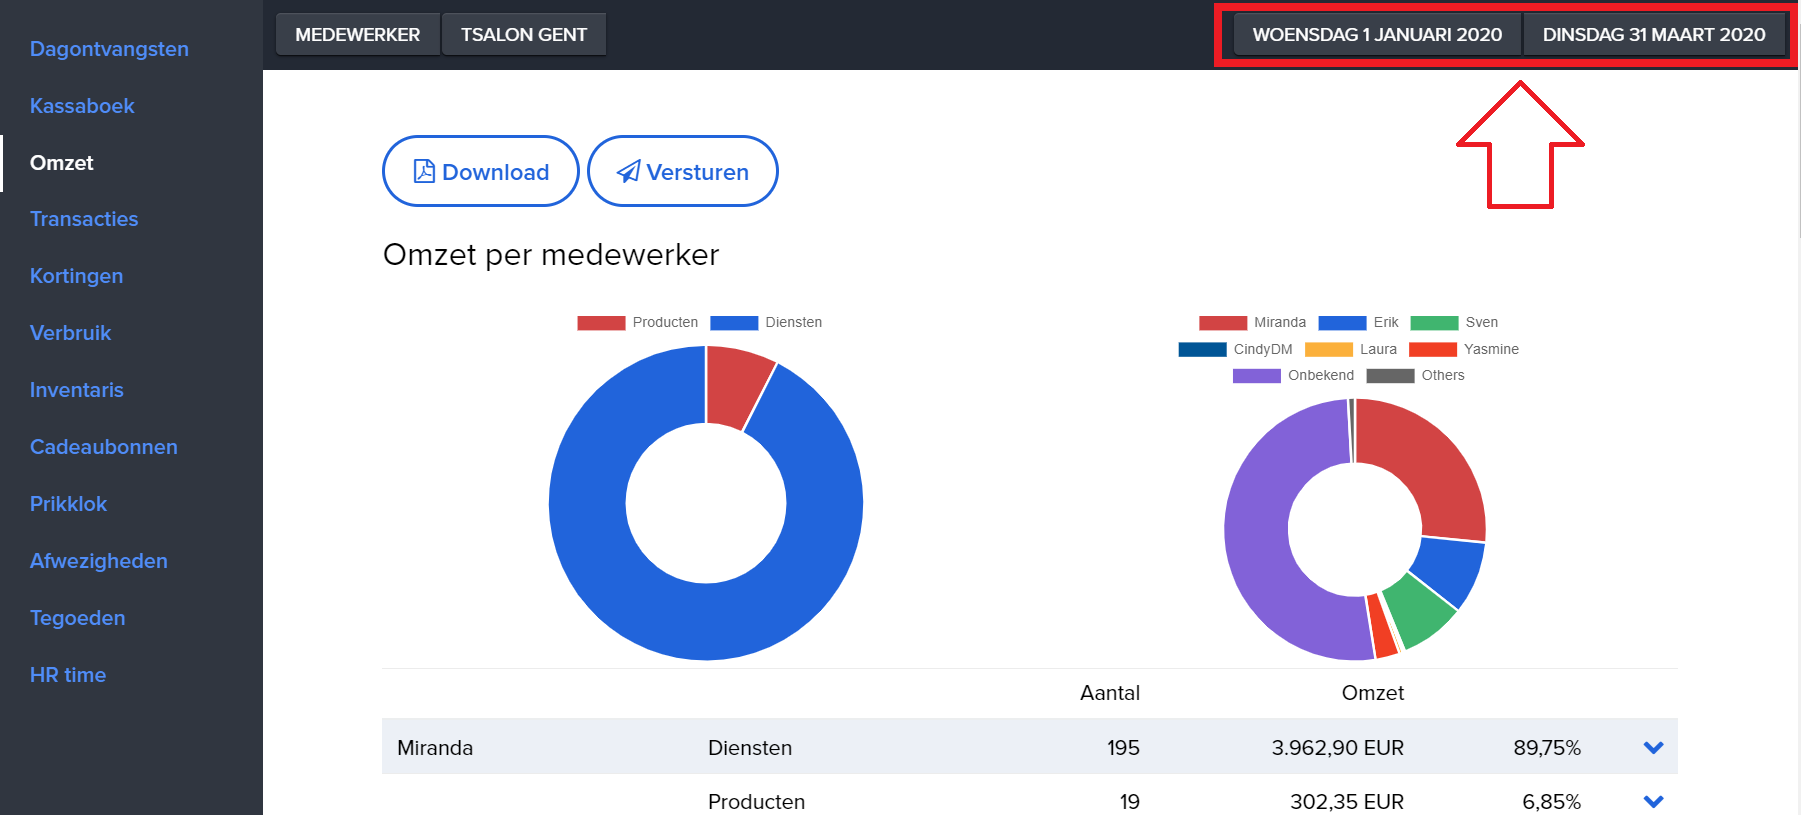Click the Aantal column header

(1110, 692)
